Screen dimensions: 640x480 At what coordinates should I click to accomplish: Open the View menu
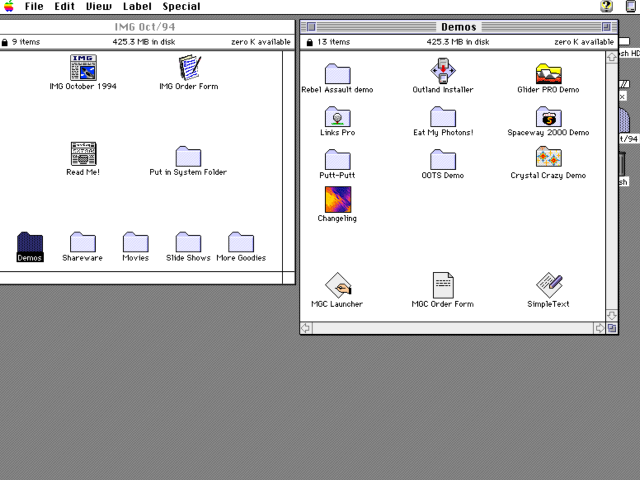tap(98, 7)
